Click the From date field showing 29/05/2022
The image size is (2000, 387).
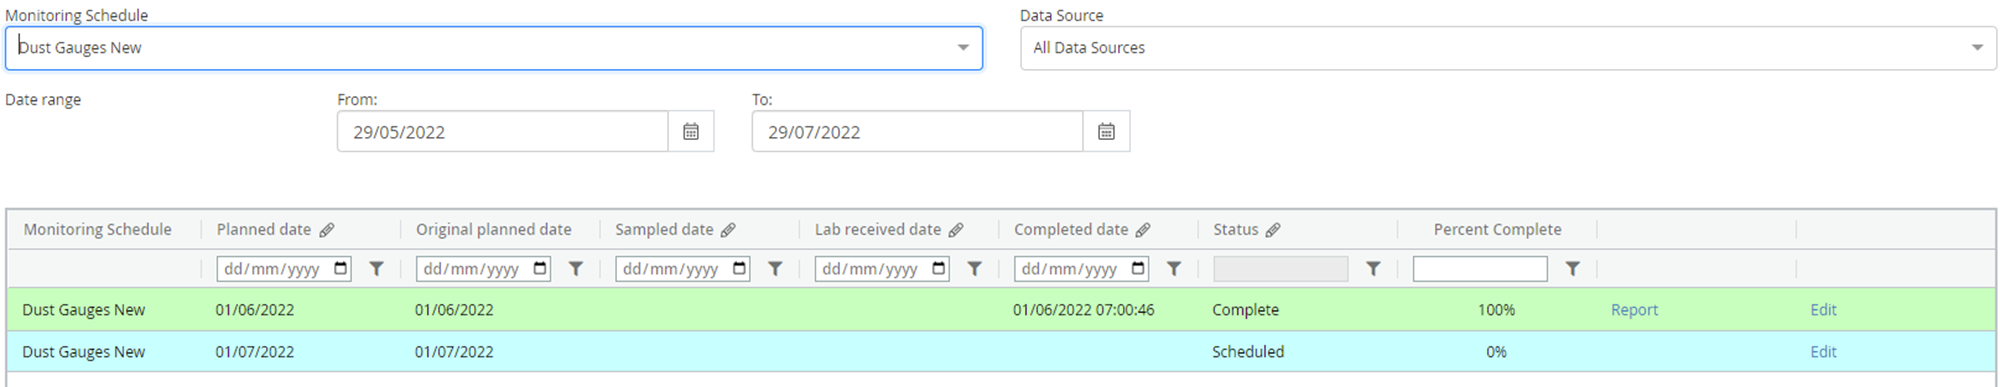[503, 132]
